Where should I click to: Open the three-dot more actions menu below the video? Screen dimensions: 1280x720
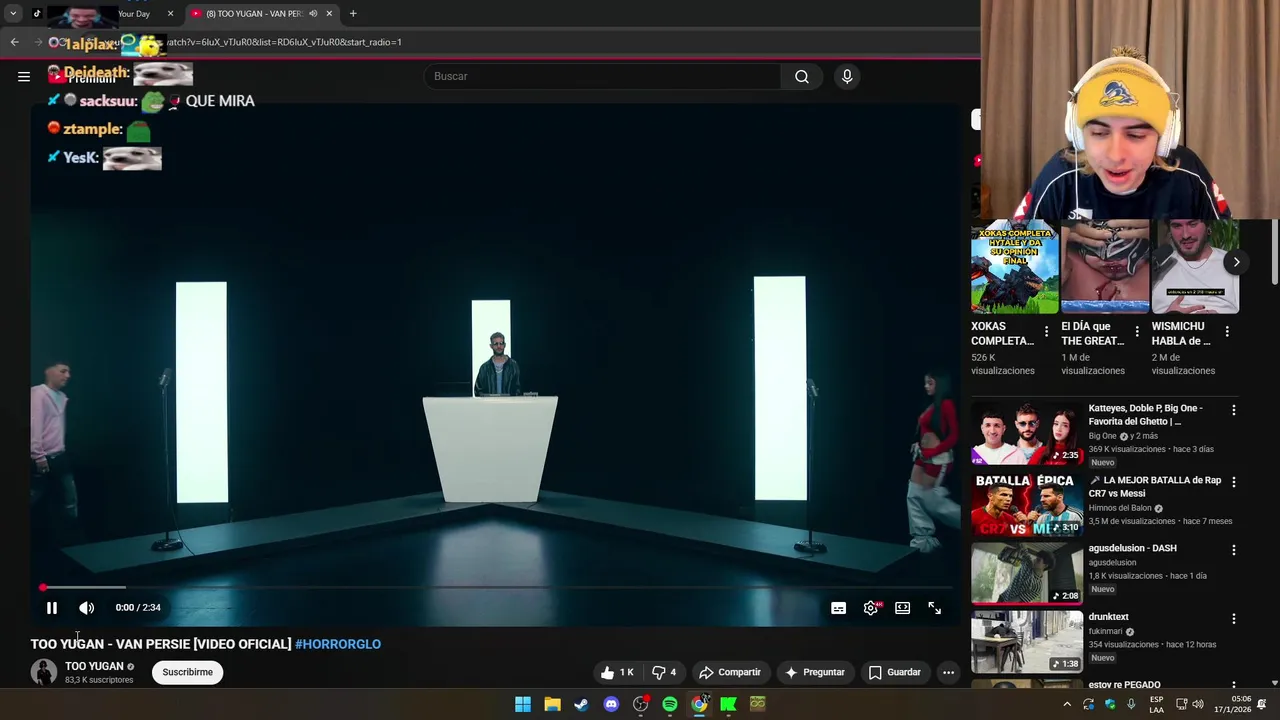(x=949, y=672)
